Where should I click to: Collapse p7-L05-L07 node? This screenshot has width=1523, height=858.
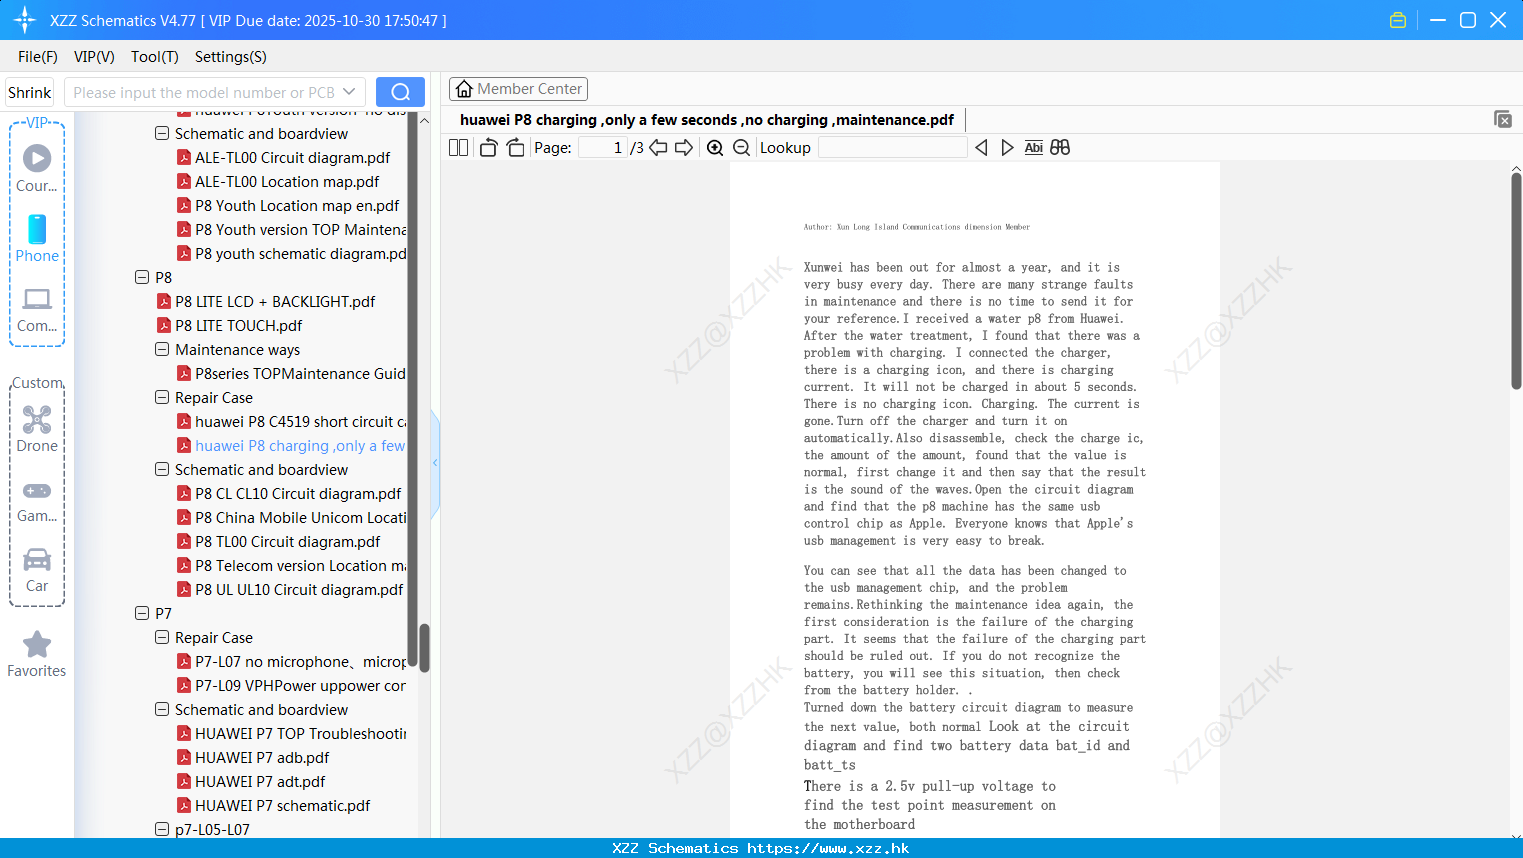click(x=162, y=829)
